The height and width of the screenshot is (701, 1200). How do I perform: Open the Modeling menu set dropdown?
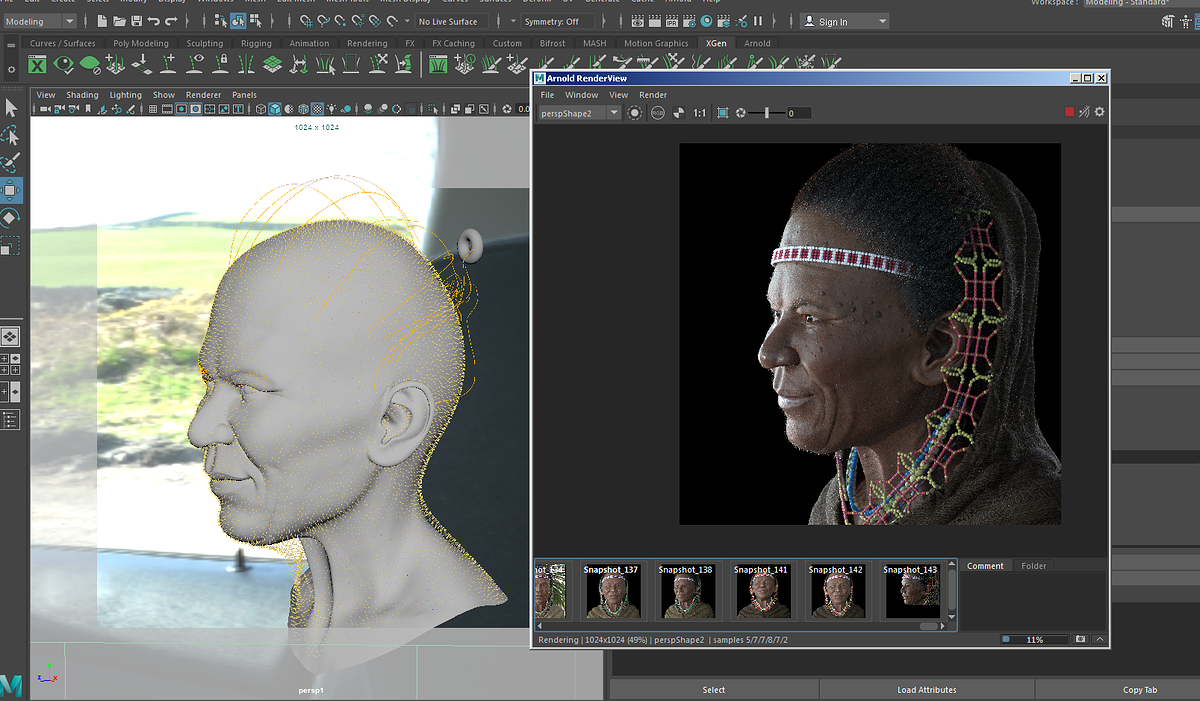pos(40,21)
